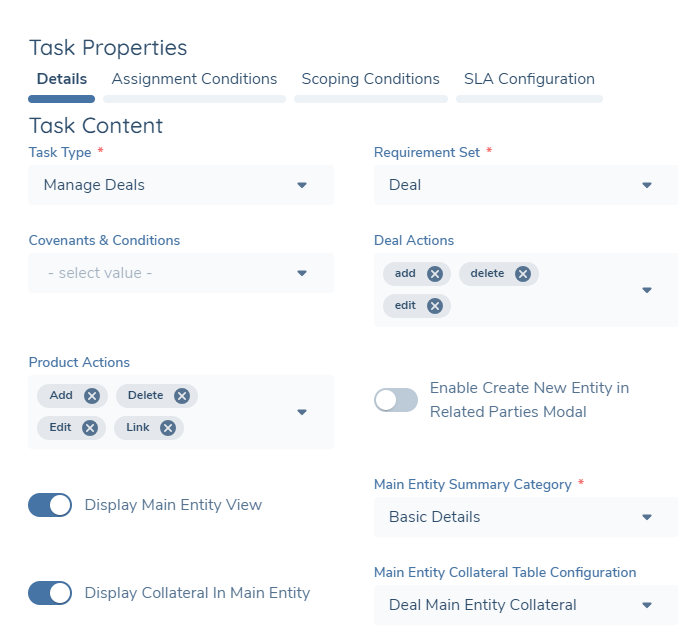This screenshot has height=636, width=678.
Task: Remove the 'Add' chip from Product Actions
Action: pyautogui.click(x=92, y=396)
